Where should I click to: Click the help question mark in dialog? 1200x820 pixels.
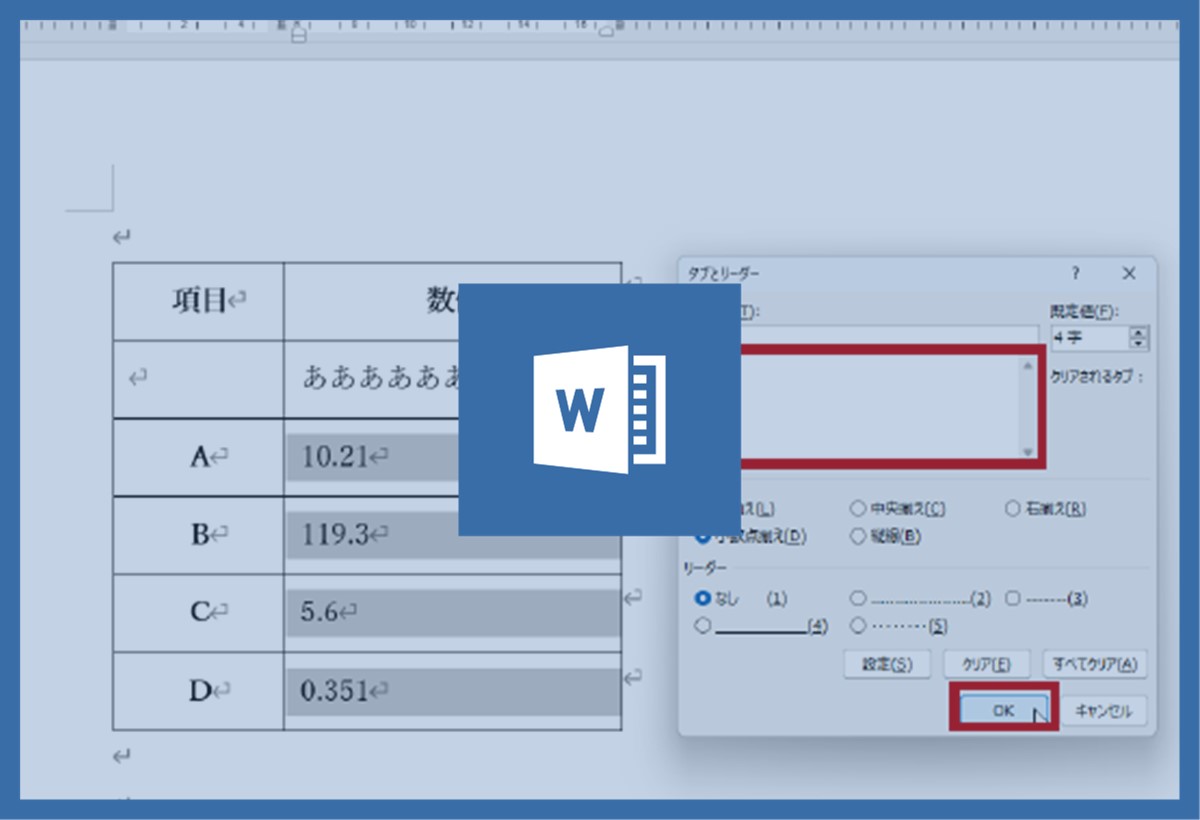point(1076,273)
